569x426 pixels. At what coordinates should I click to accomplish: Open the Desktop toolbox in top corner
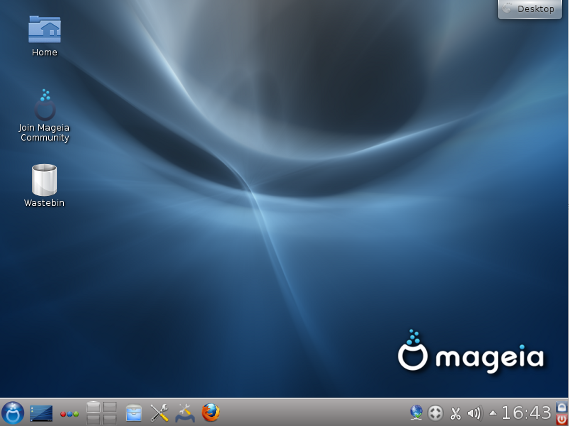(x=530, y=9)
